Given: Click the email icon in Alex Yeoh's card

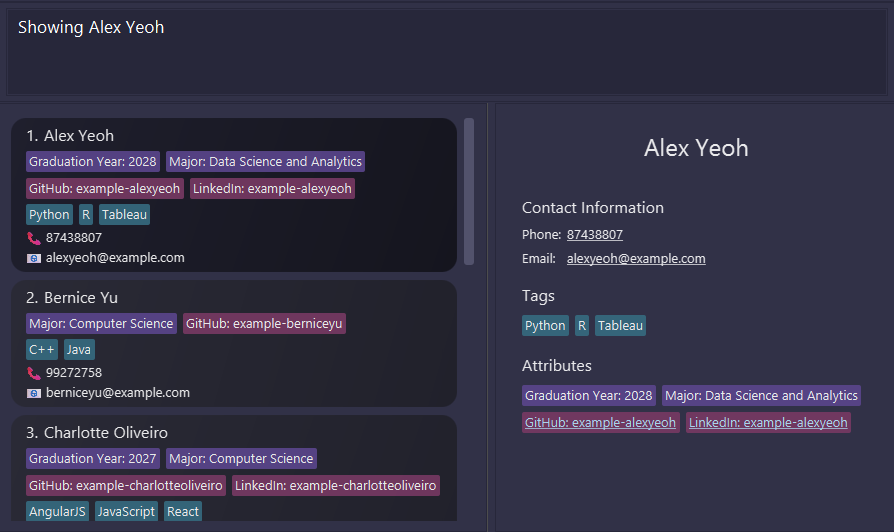Looking at the screenshot, I should [x=34, y=258].
